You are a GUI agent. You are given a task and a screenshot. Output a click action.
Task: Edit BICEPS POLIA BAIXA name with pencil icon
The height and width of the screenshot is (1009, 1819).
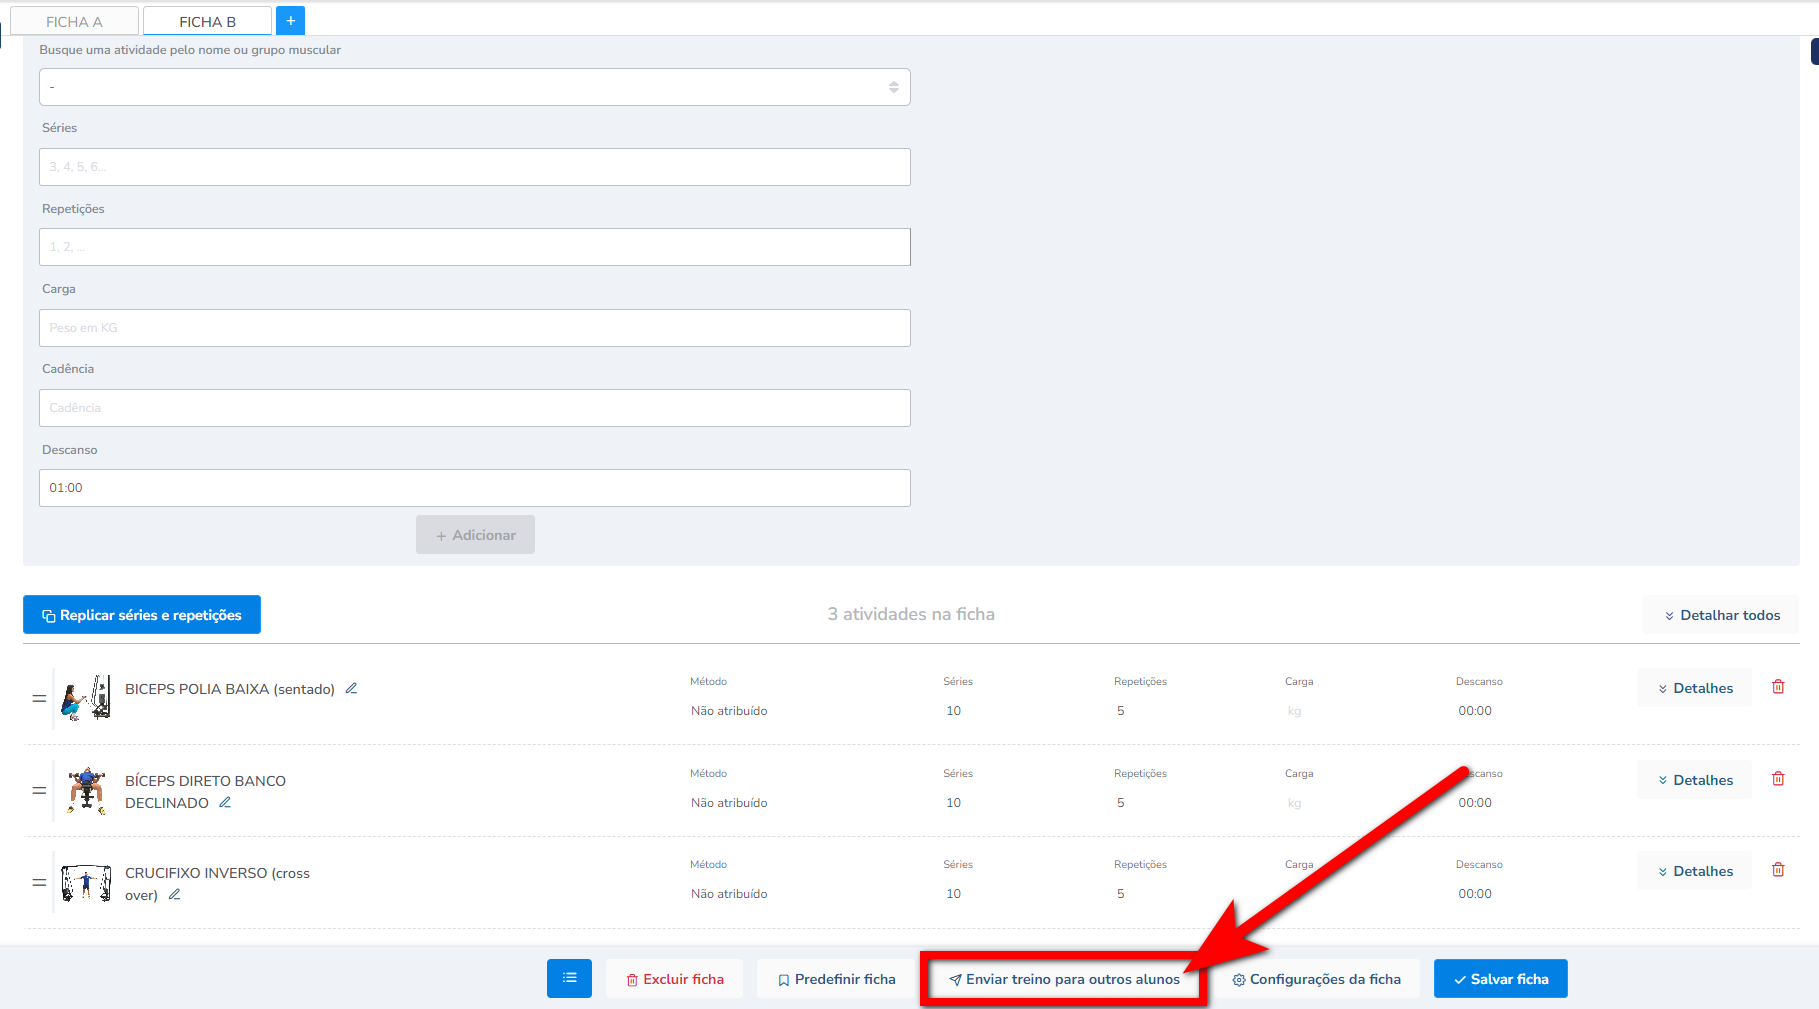351,688
